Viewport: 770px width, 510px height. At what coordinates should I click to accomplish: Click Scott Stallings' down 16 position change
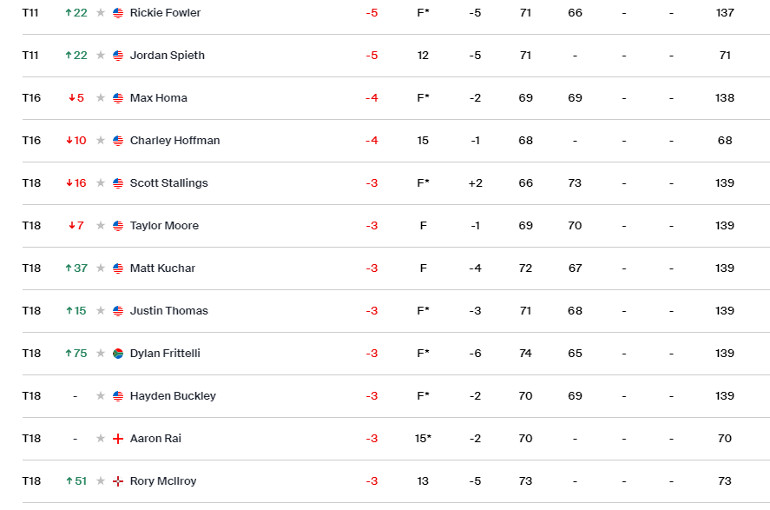[x=76, y=183]
